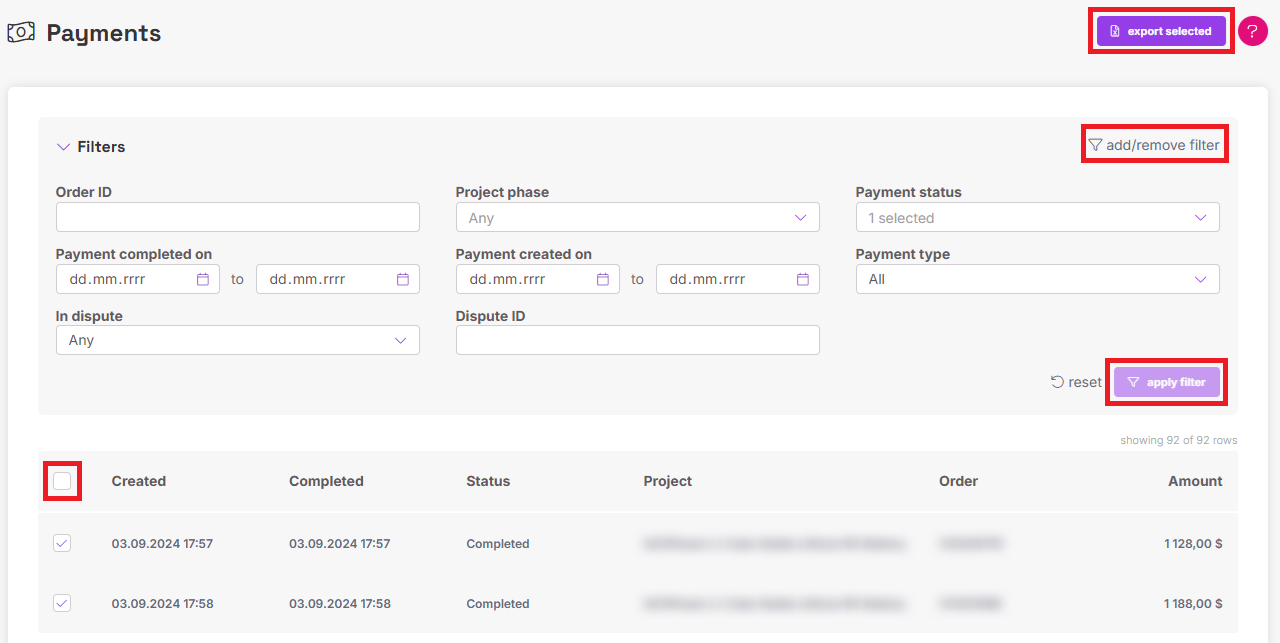Click the pink help question mark icon
Image resolution: width=1280 pixels, height=643 pixels.
[1252, 32]
